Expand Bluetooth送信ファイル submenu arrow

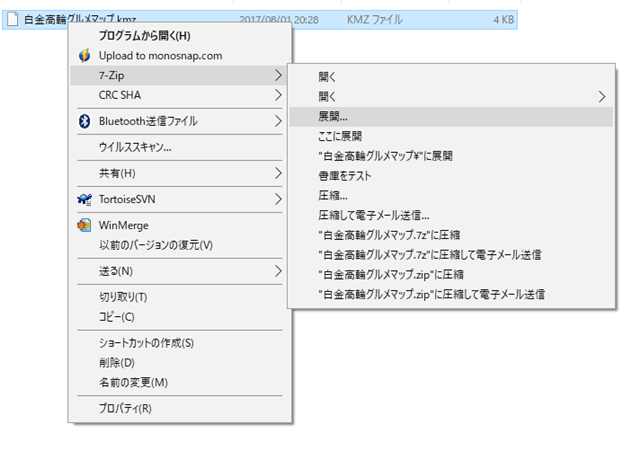tap(278, 121)
